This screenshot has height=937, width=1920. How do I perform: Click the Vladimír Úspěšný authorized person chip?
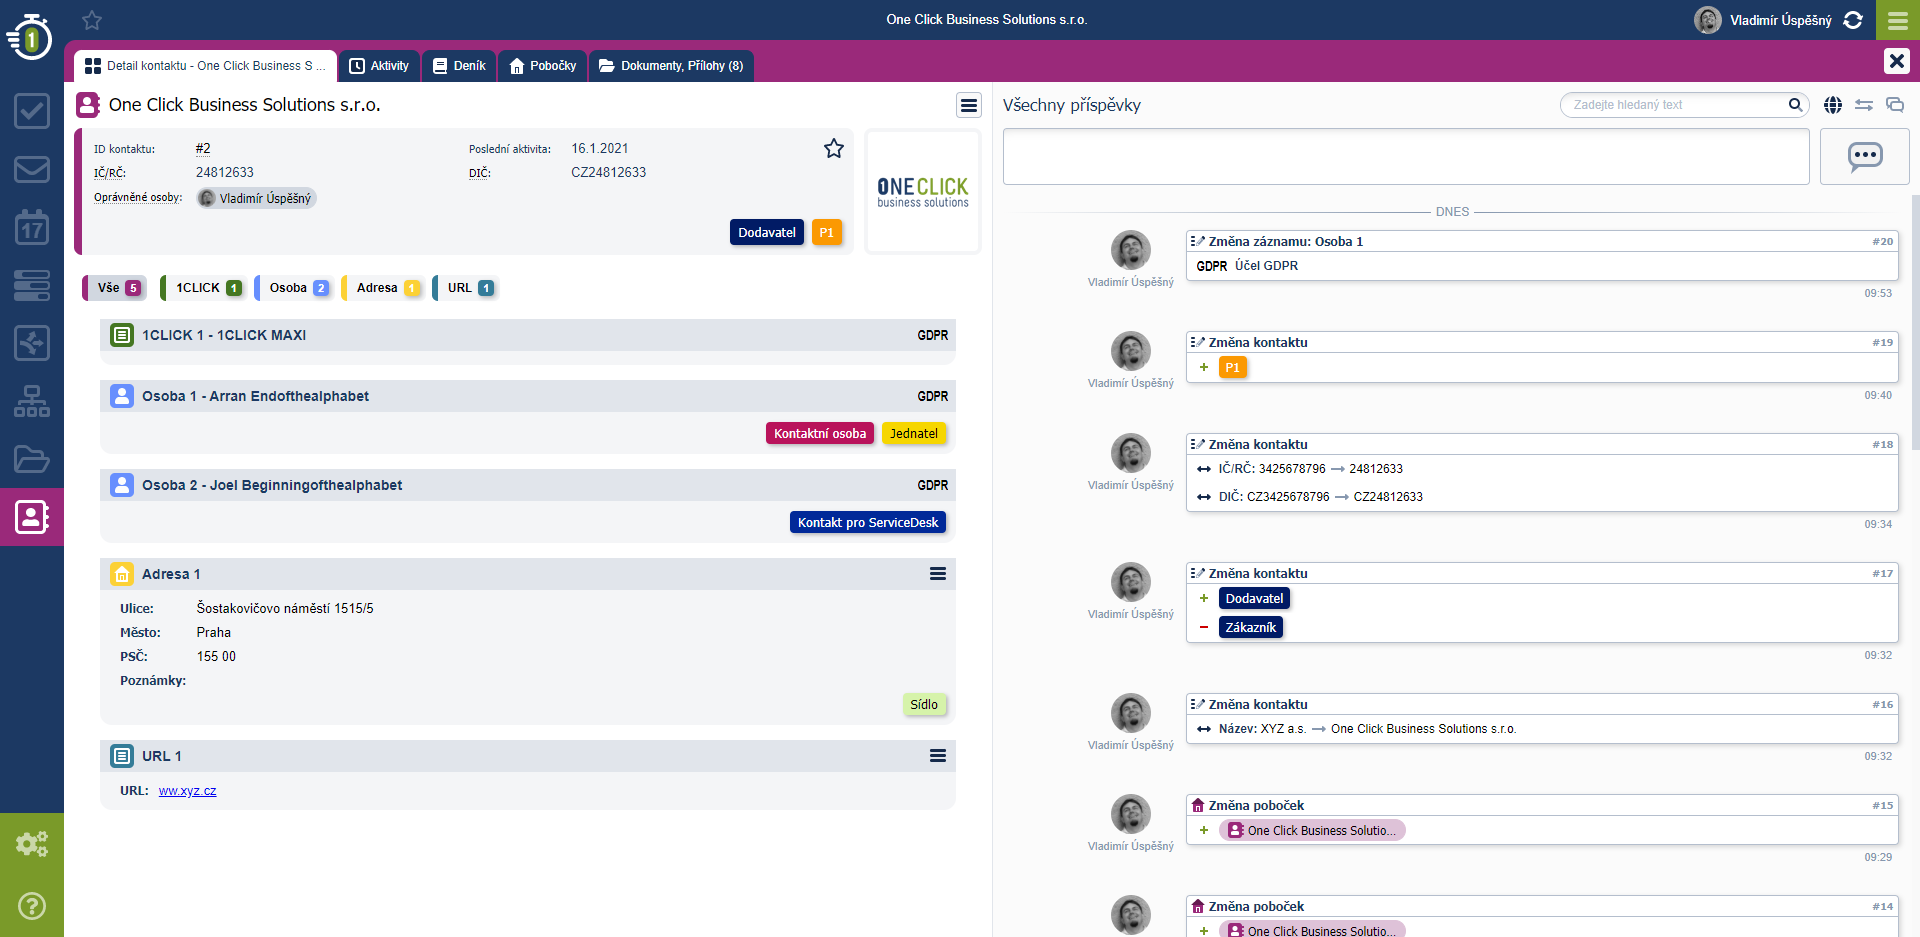(256, 198)
